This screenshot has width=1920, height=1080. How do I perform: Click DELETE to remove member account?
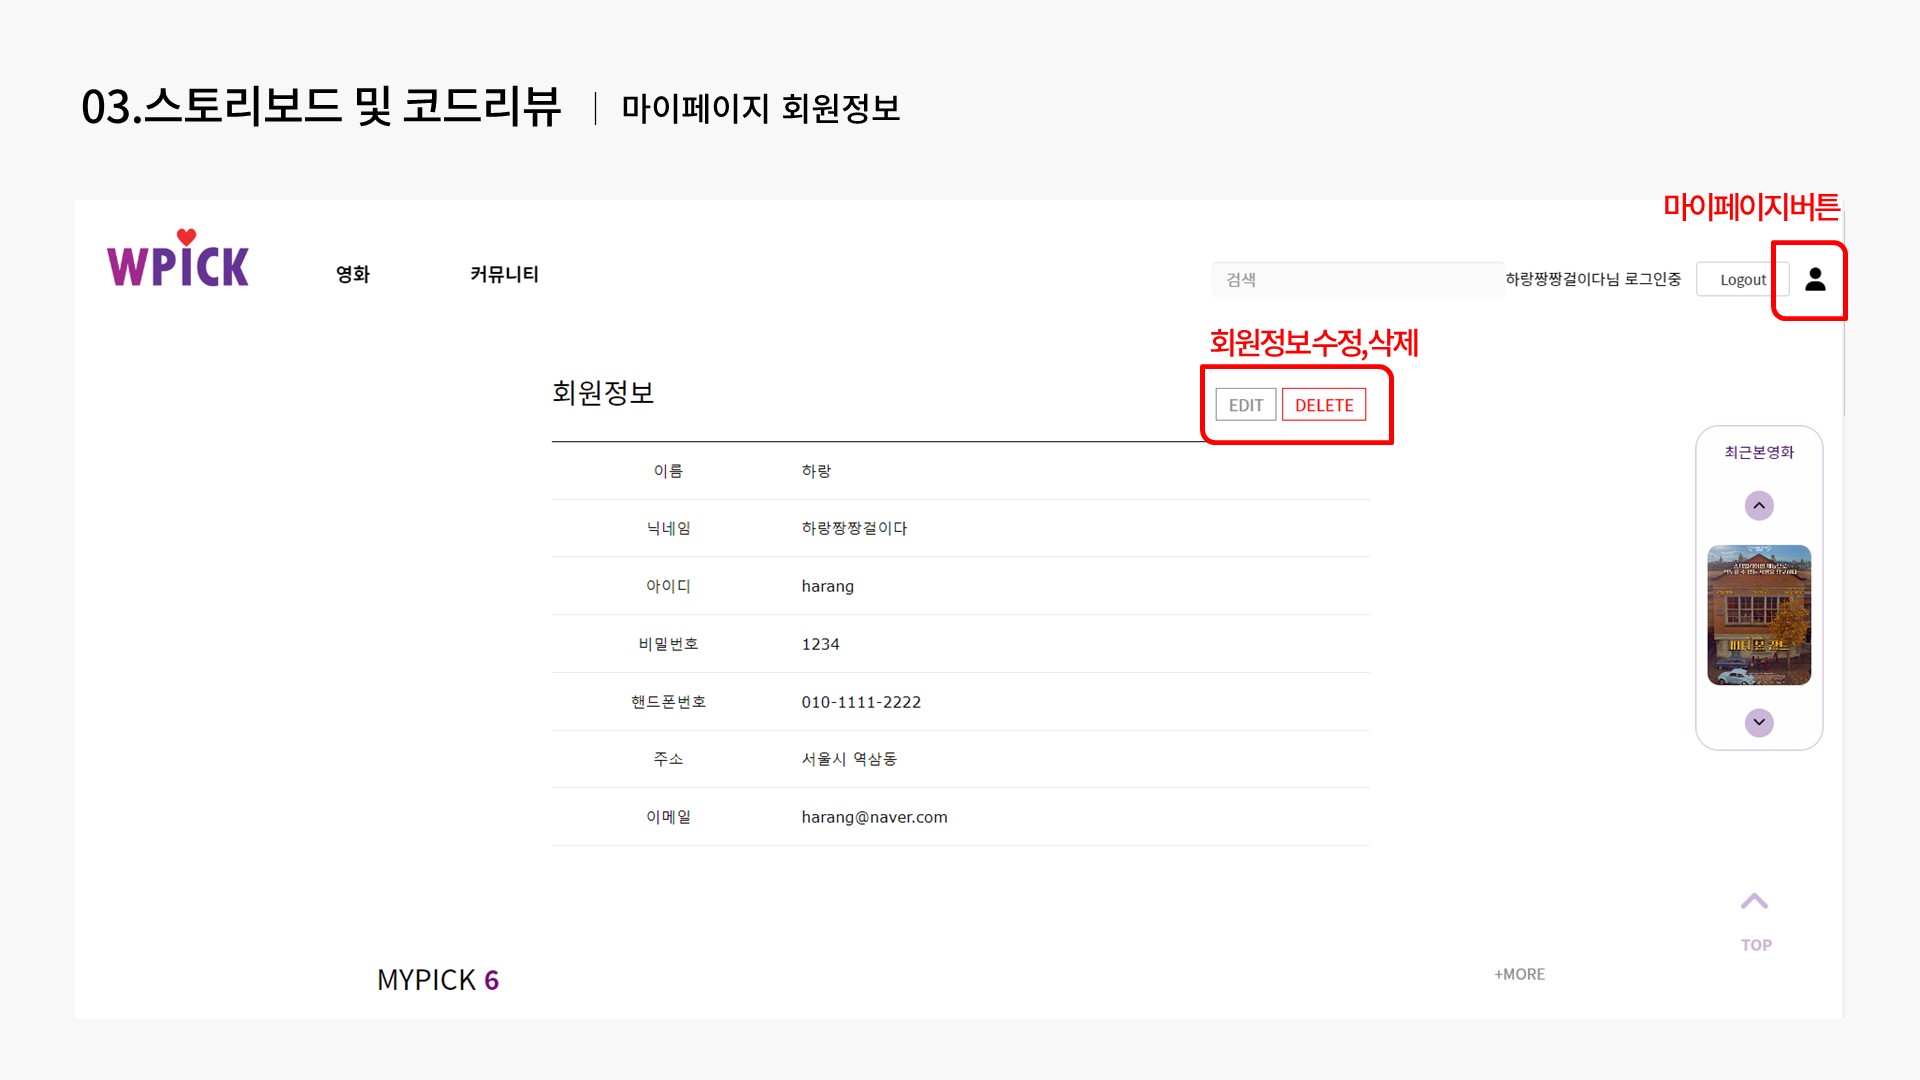1323,405
